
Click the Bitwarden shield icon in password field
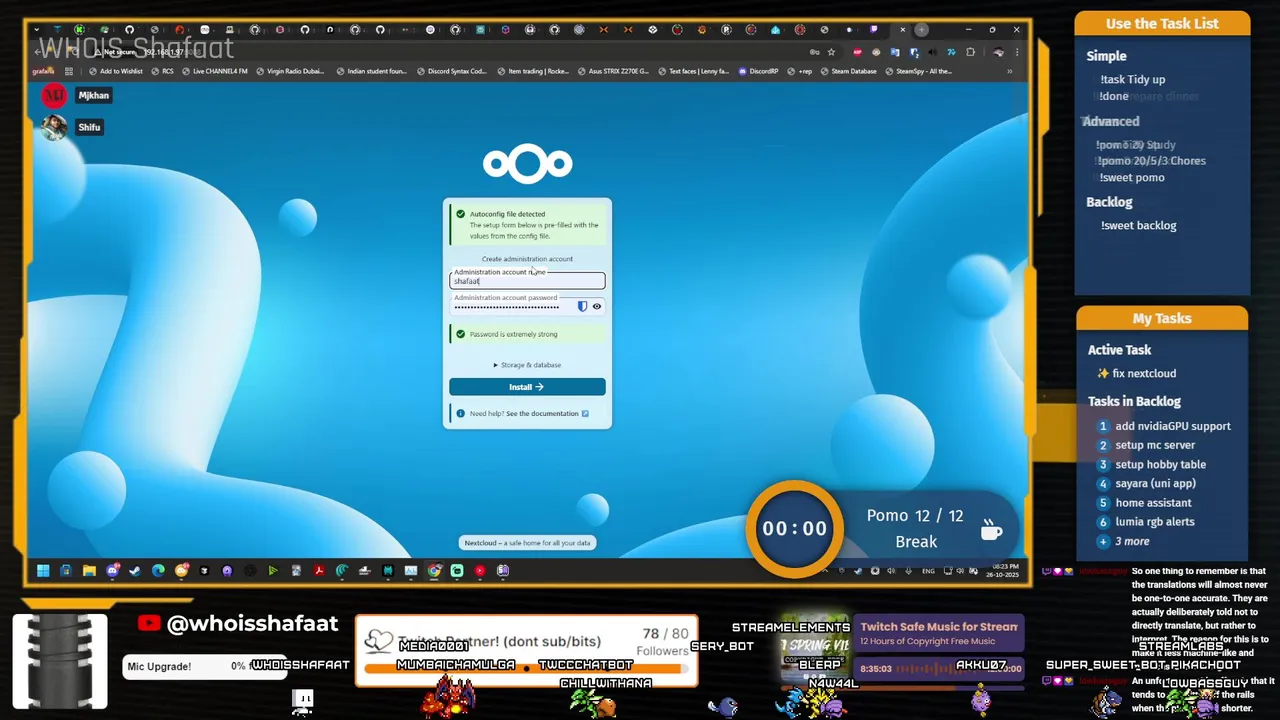tap(582, 306)
